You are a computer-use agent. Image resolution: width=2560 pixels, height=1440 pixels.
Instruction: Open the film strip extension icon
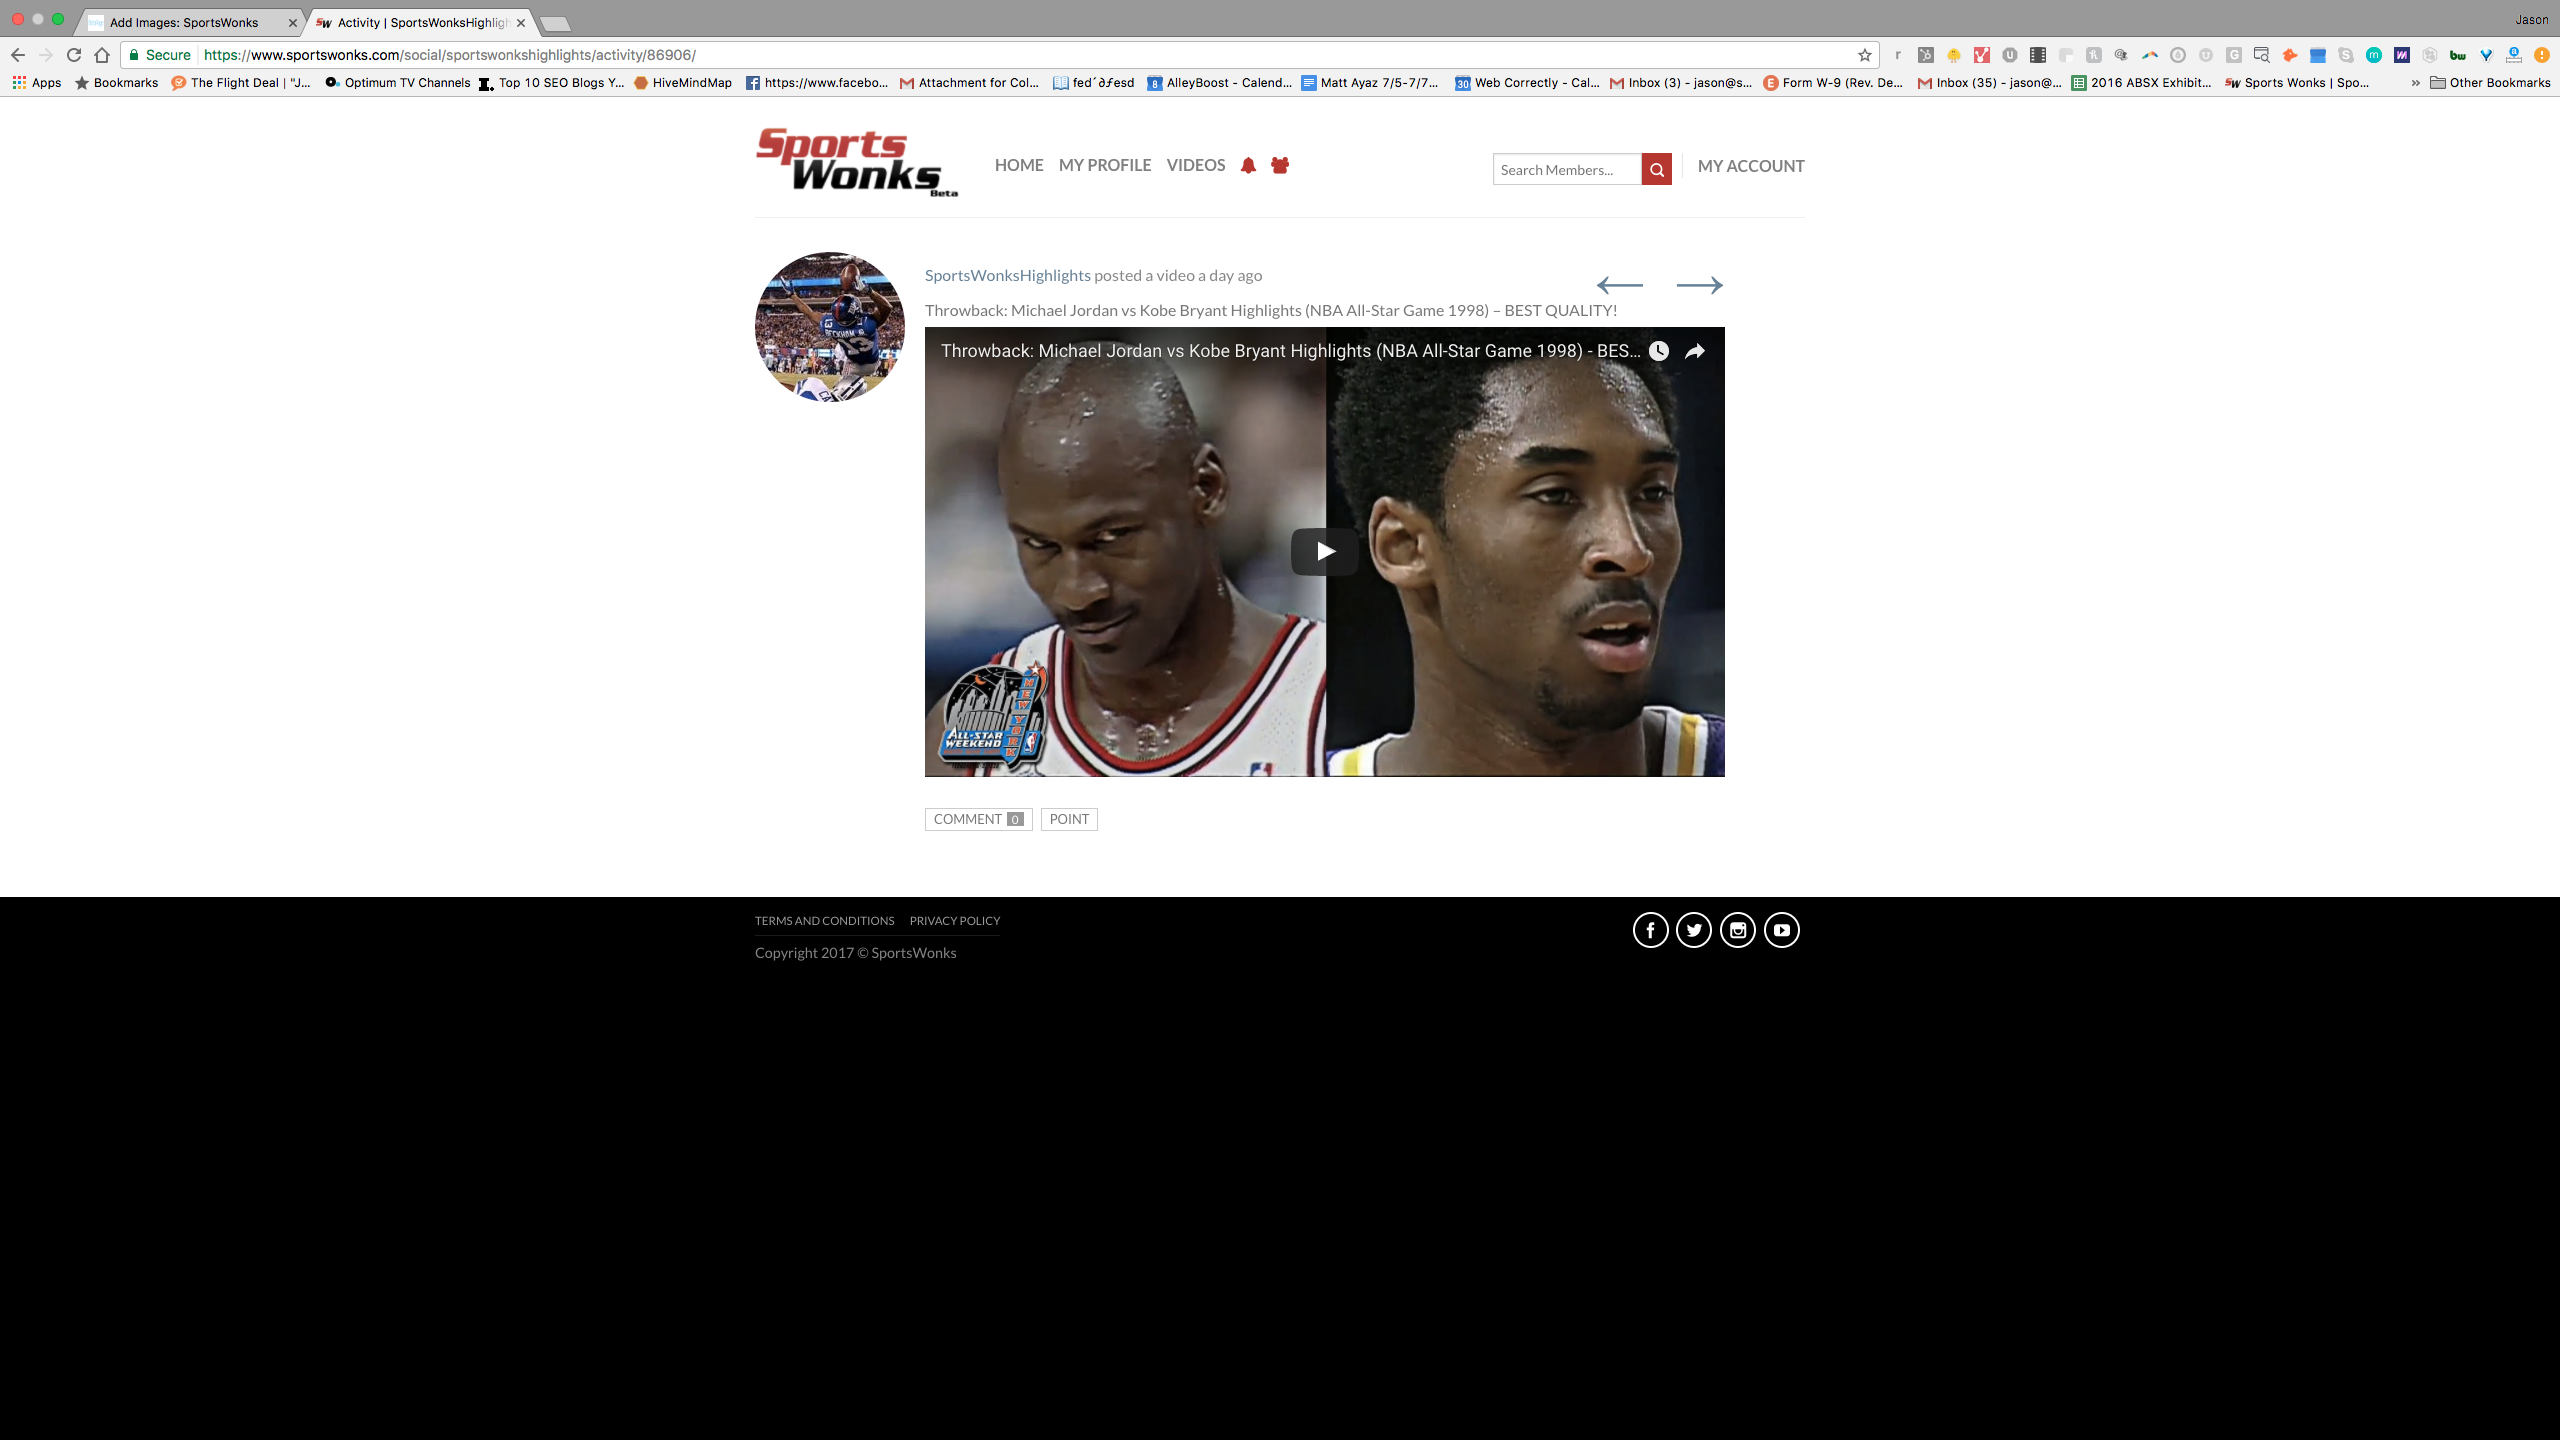[x=2037, y=55]
